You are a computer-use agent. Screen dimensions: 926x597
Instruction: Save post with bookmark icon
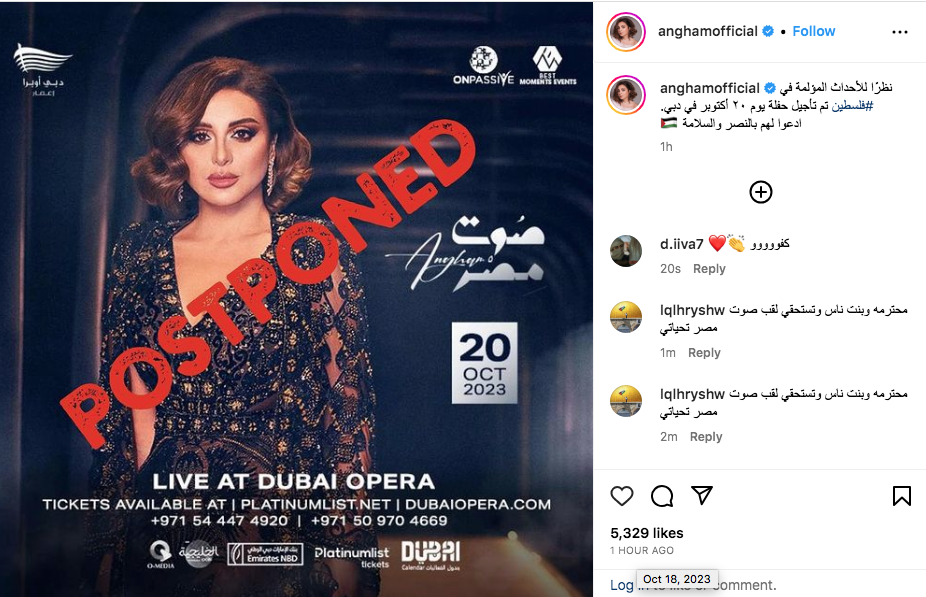902,496
